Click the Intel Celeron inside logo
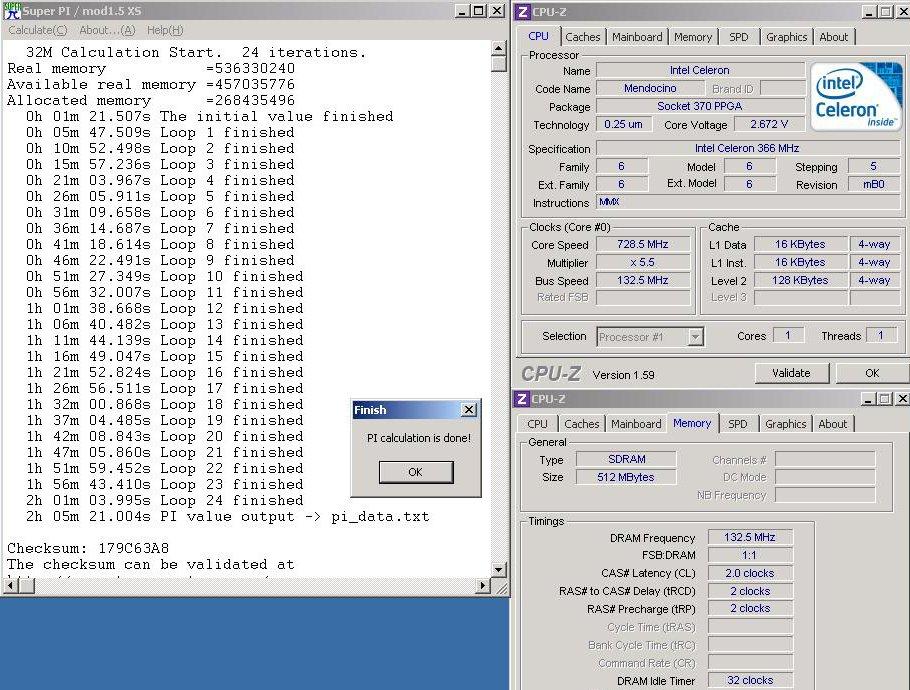The width and height of the screenshot is (910, 690). coord(855,96)
